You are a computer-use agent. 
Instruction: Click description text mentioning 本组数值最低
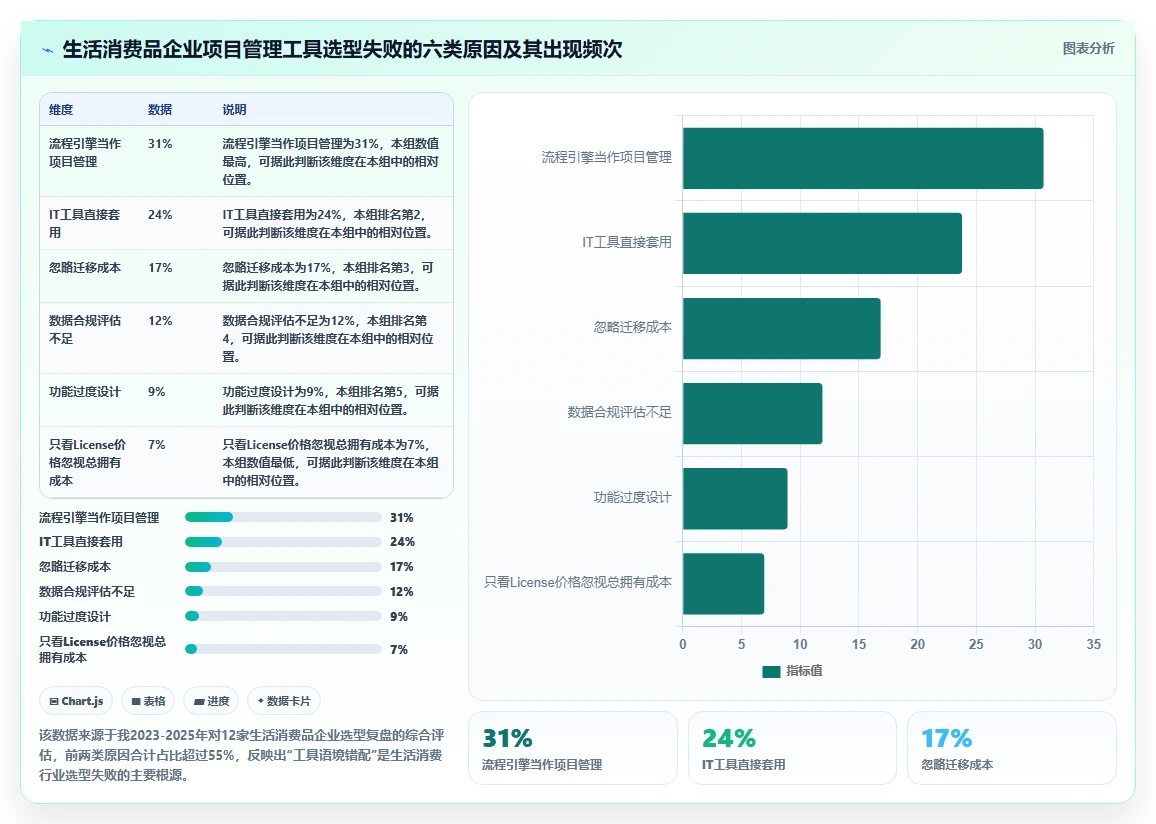click(331, 462)
